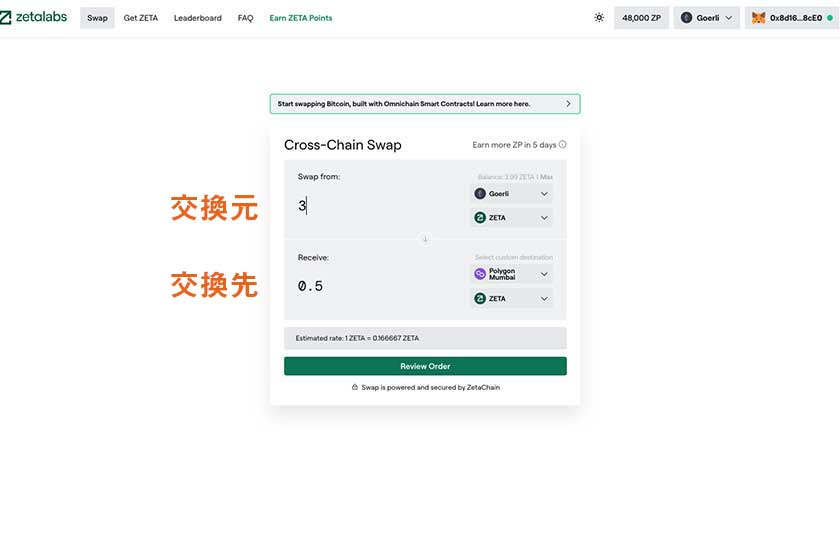Click the 48,000 ZP points button
Screen dimensions: 840x560
point(641,18)
